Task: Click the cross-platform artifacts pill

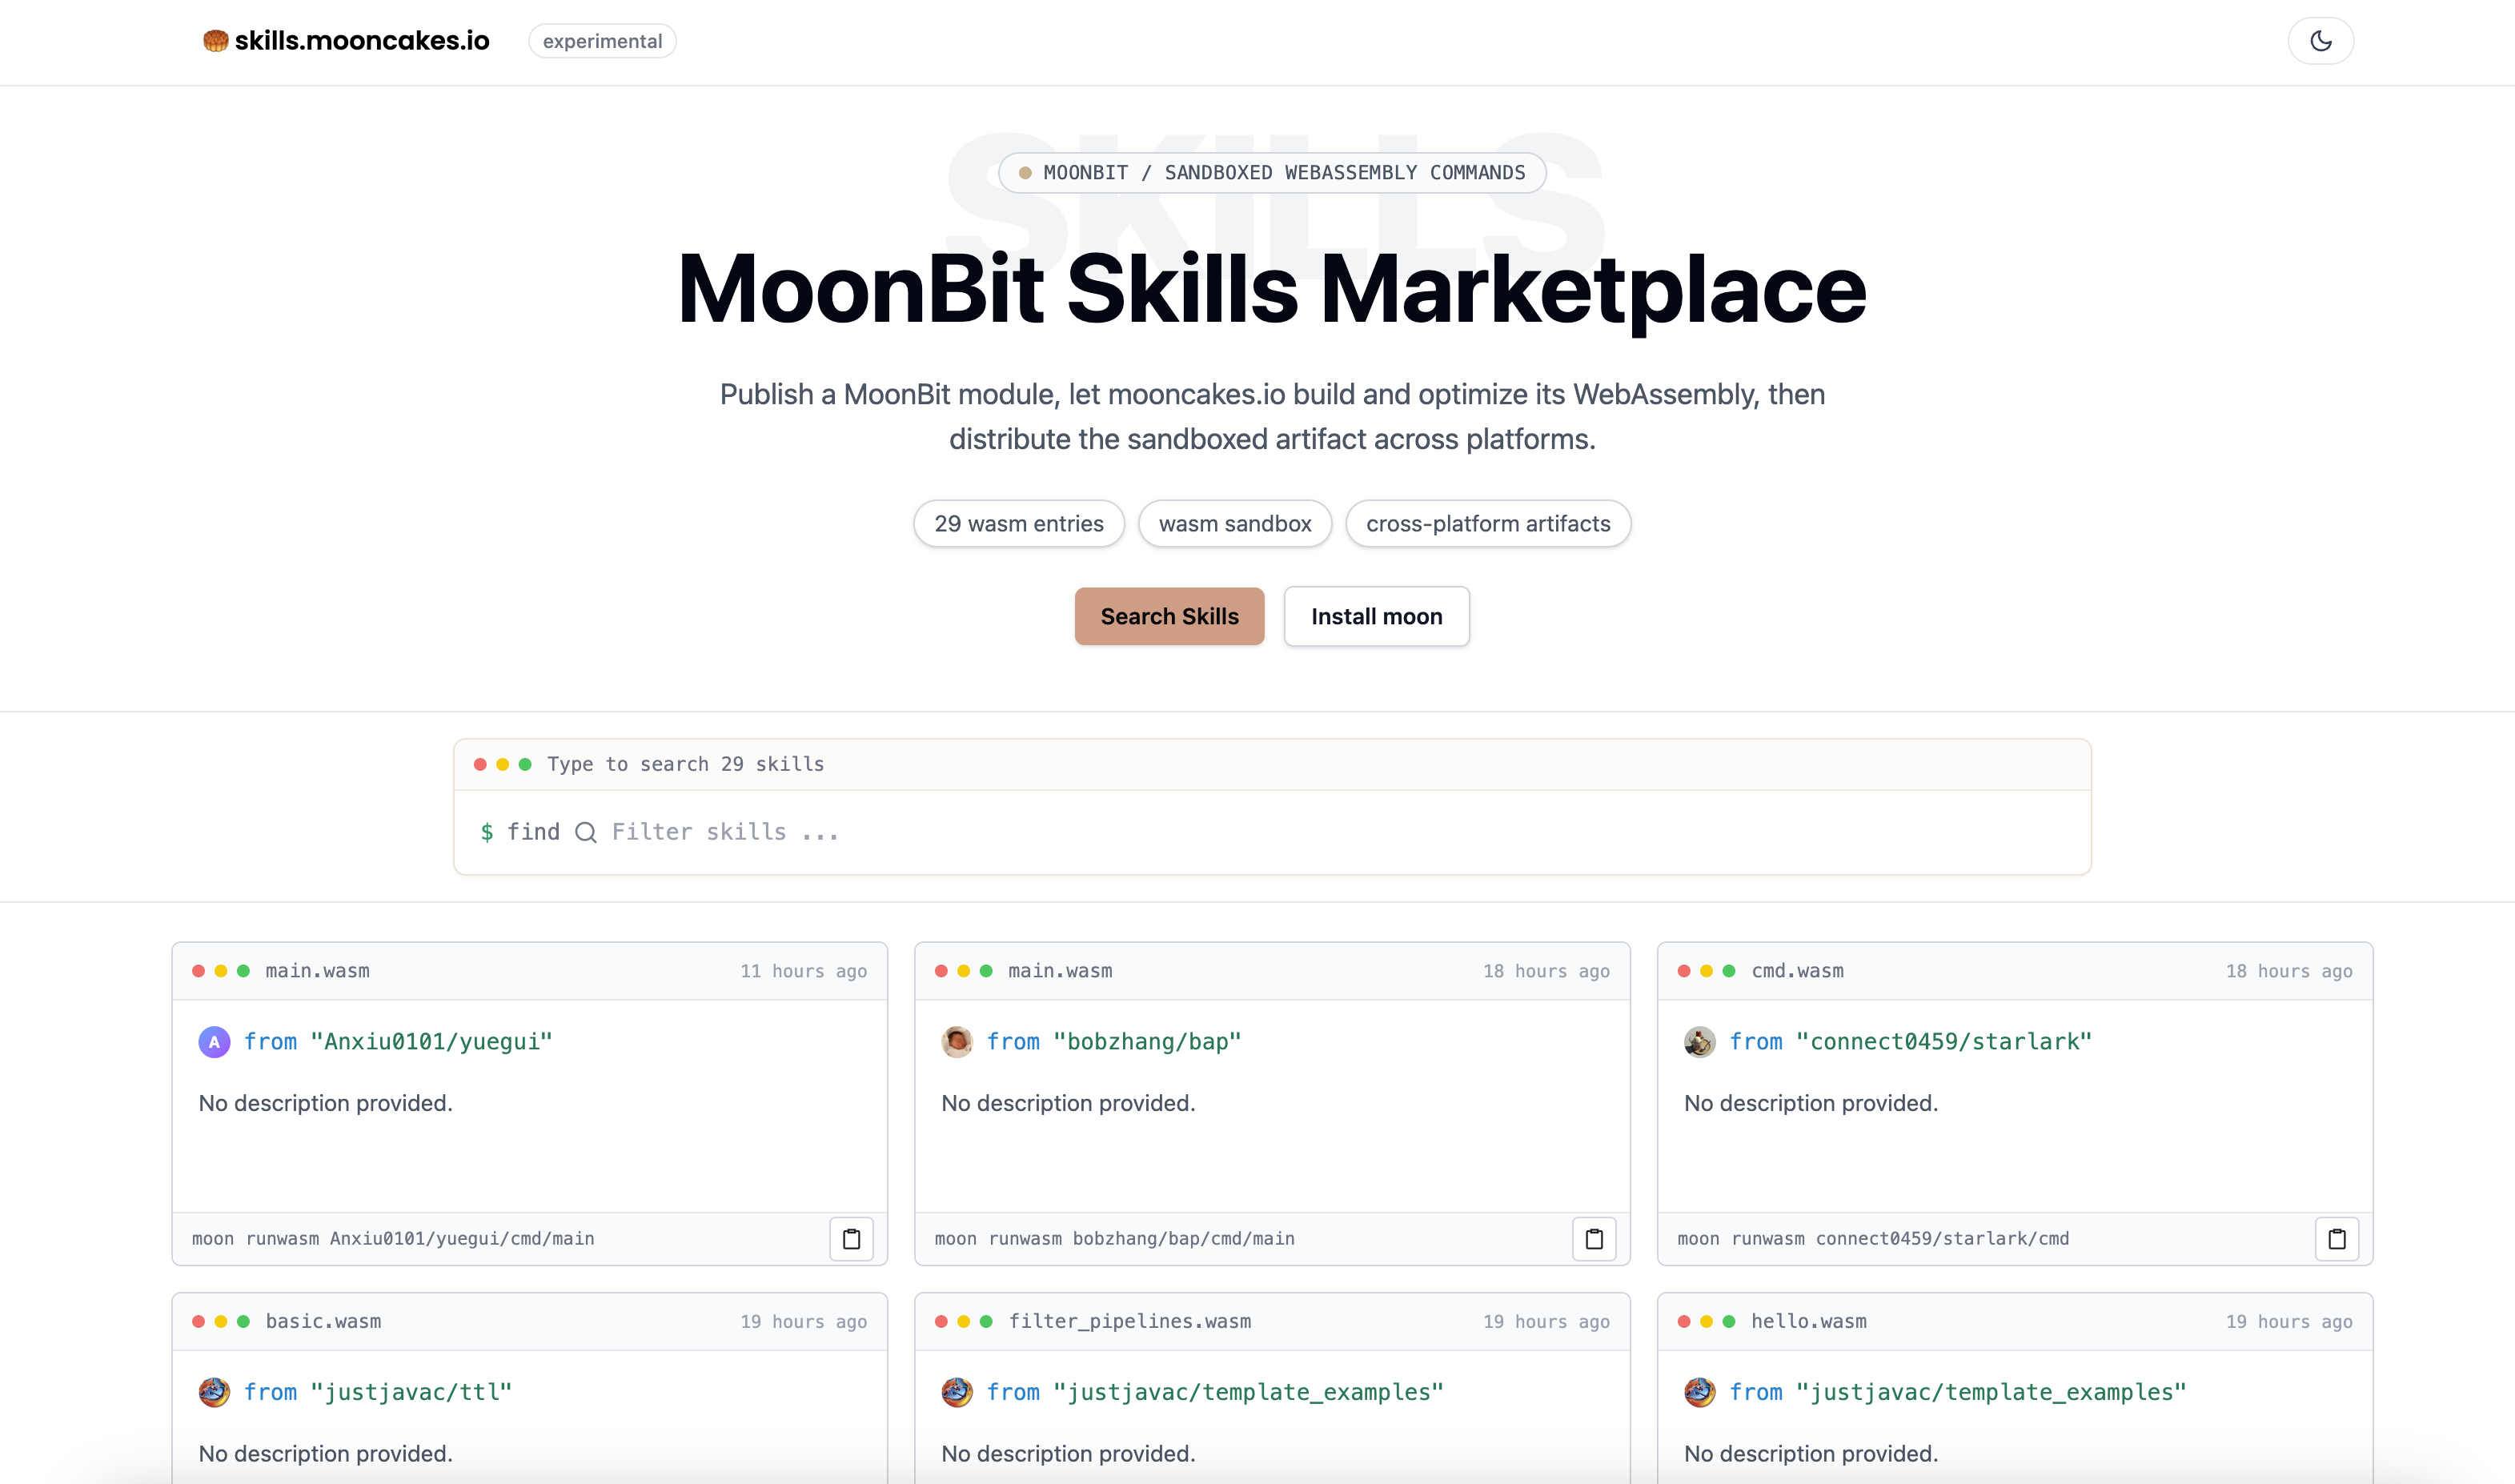Action: point(1488,524)
